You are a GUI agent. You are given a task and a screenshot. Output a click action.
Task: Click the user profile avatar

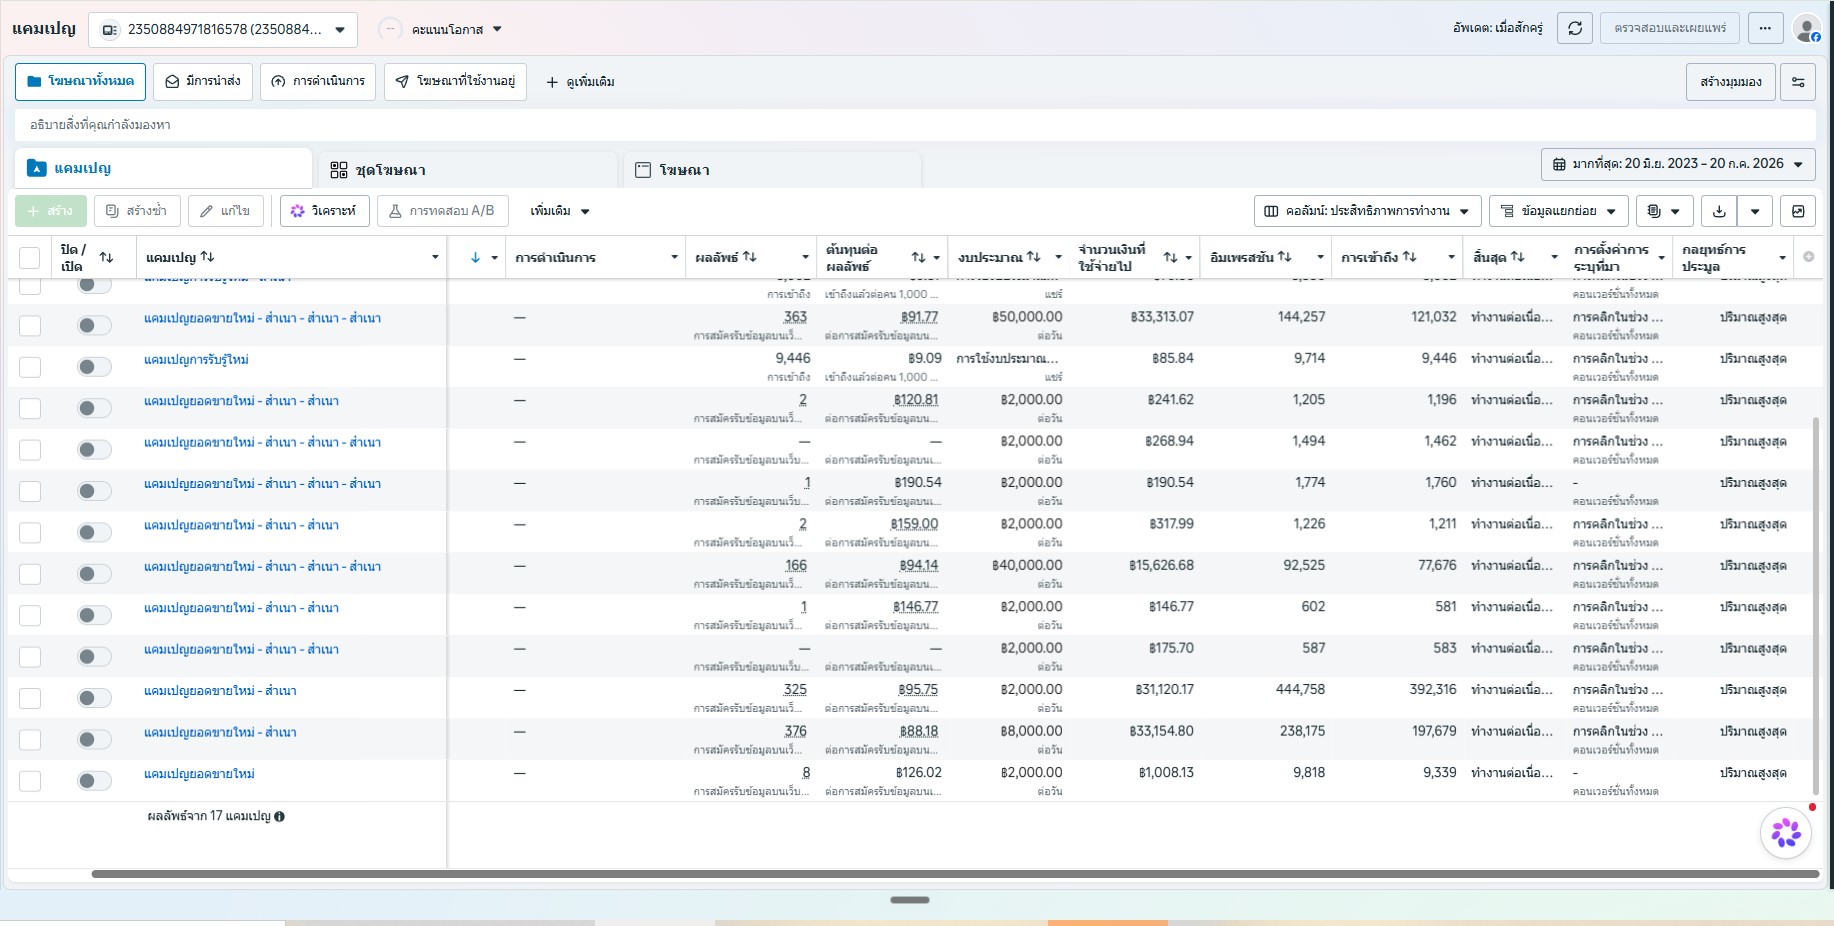point(1806,28)
